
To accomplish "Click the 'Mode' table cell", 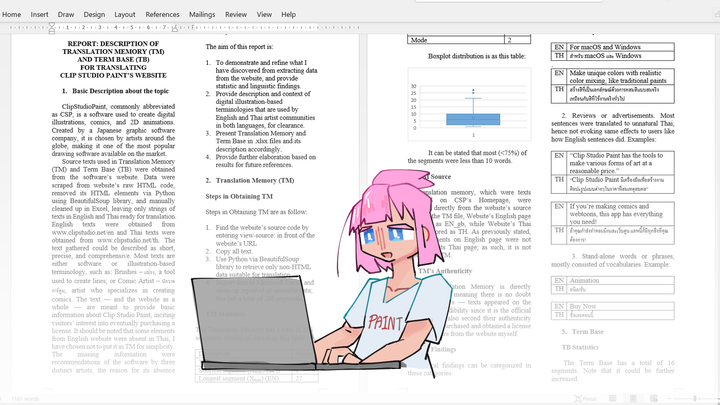I will 456,40.
